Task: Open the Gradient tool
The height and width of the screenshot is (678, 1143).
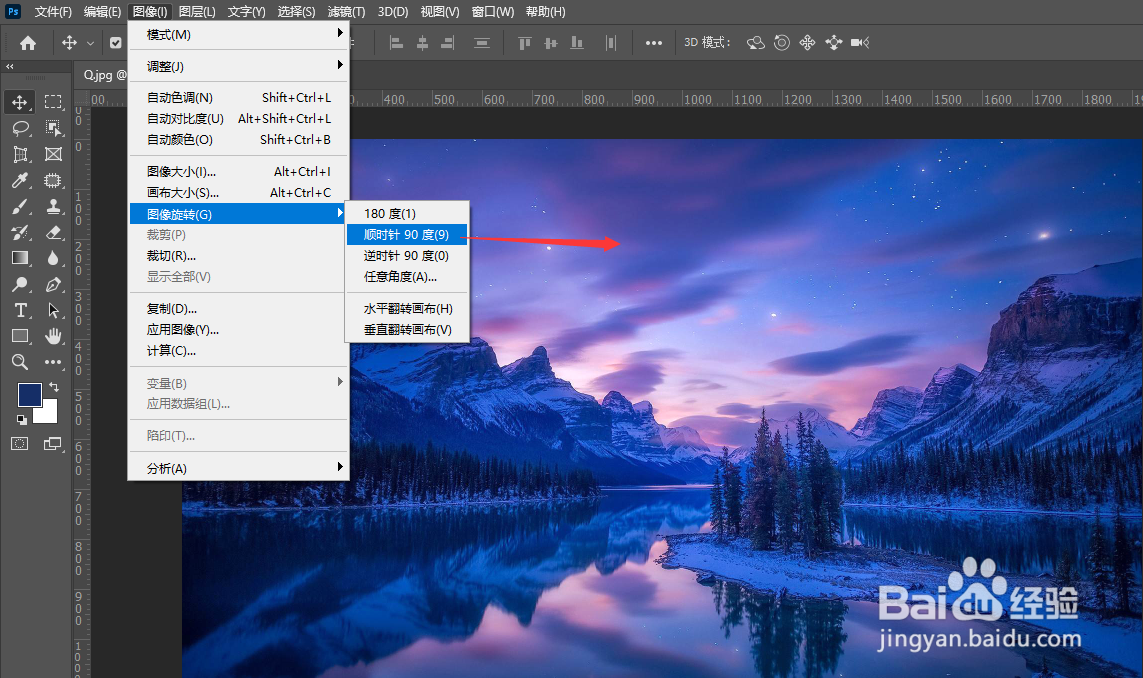Action: 21,258
